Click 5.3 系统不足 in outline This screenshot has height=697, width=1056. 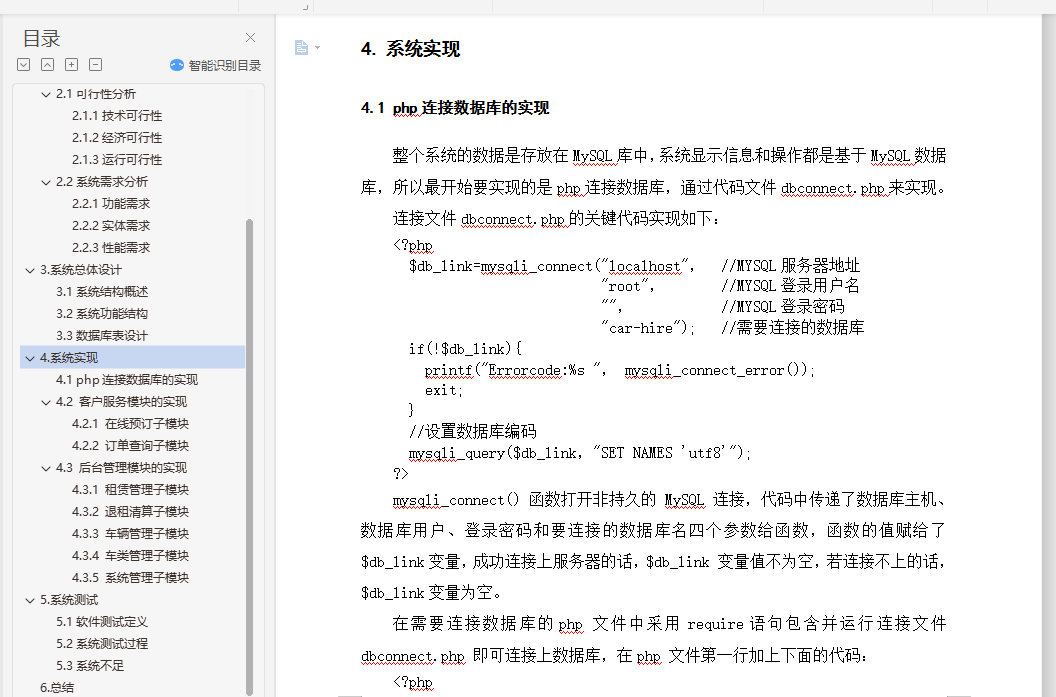[90, 666]
